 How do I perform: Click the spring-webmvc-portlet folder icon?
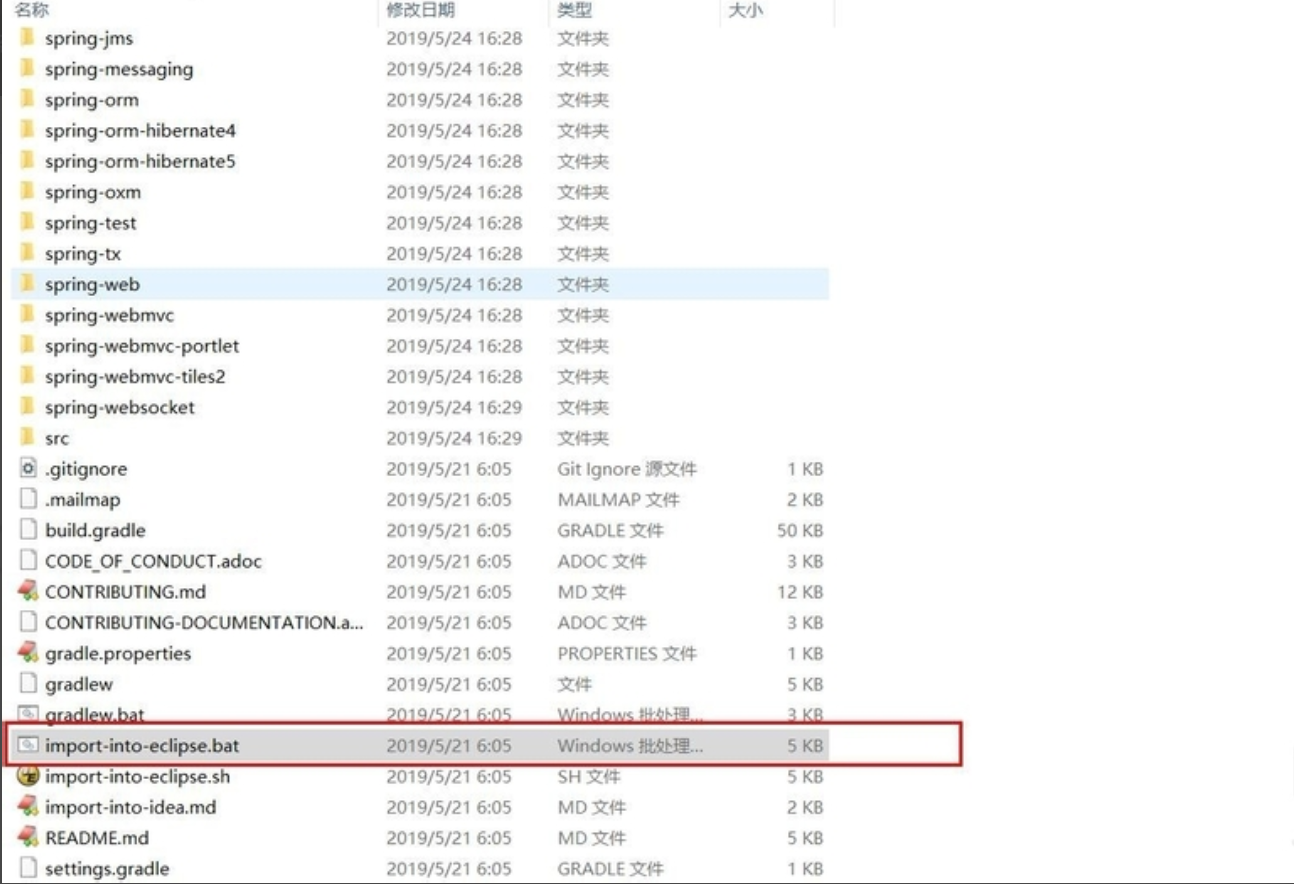click(27, 346)
